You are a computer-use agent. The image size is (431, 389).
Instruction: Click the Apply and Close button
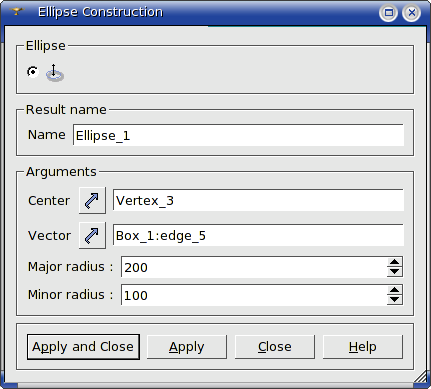point(83,347)
